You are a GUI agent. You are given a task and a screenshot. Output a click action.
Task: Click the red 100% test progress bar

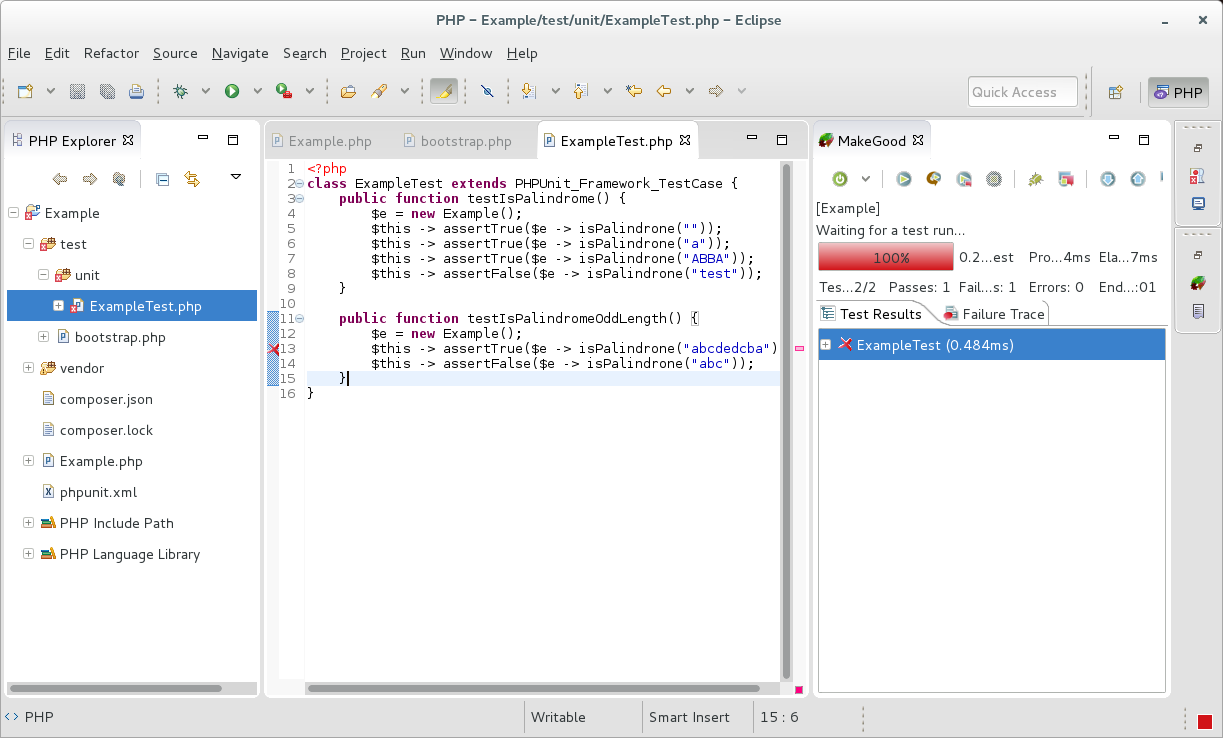(x=885, y=257)
